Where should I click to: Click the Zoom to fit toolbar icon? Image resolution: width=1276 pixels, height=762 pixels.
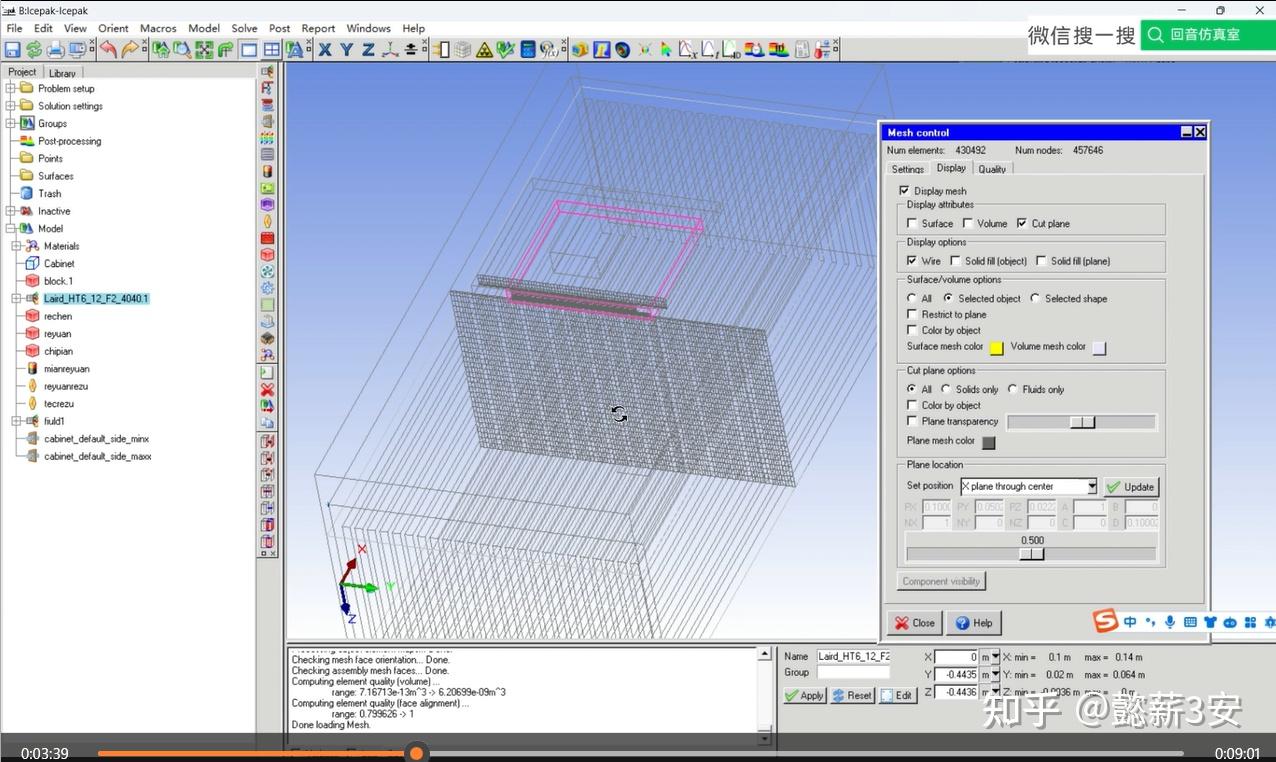pos(205,48)
